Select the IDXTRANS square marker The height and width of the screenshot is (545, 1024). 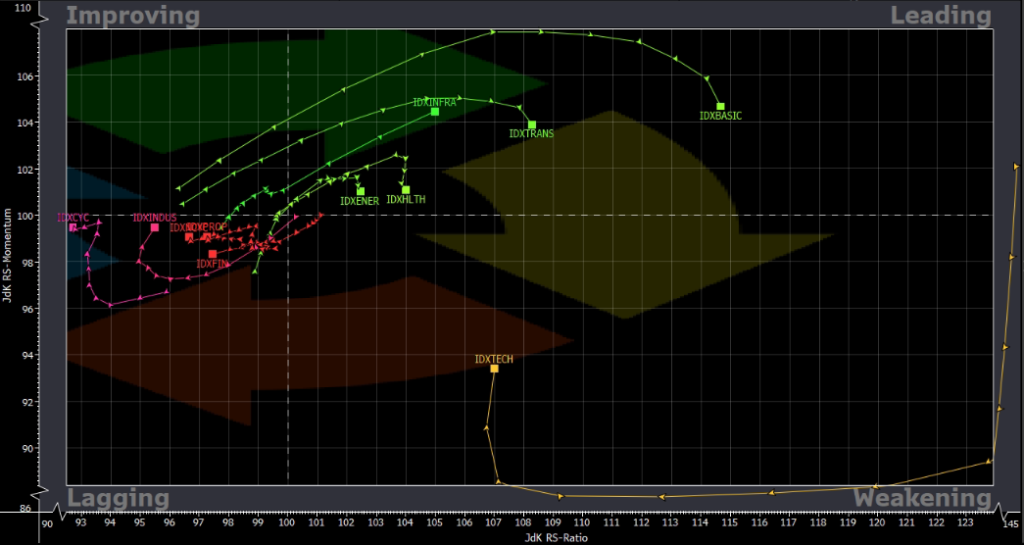click(x=532, y=125)
